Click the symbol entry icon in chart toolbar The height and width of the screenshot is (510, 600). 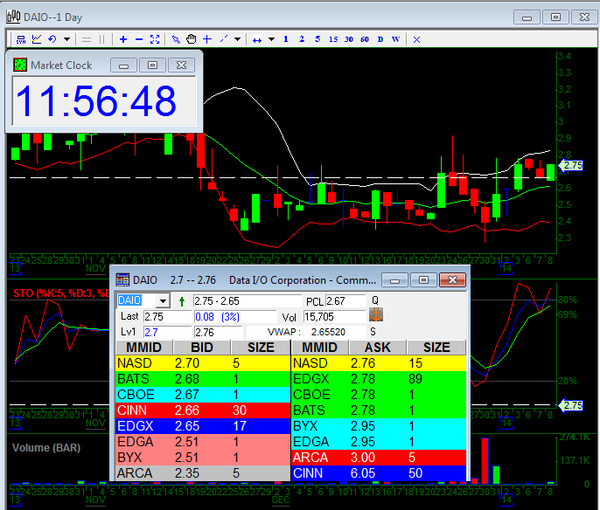pyautogui.click(x=20, y=39)
